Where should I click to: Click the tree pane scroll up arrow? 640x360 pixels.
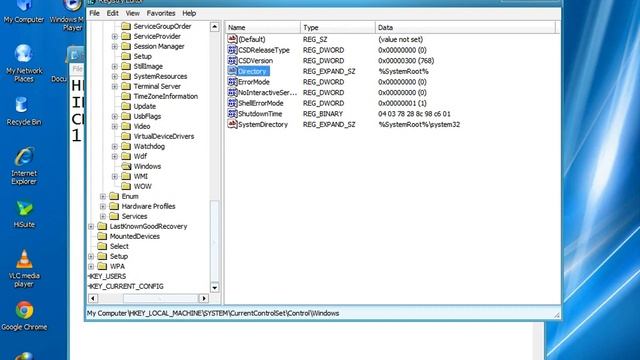[214, 27]
